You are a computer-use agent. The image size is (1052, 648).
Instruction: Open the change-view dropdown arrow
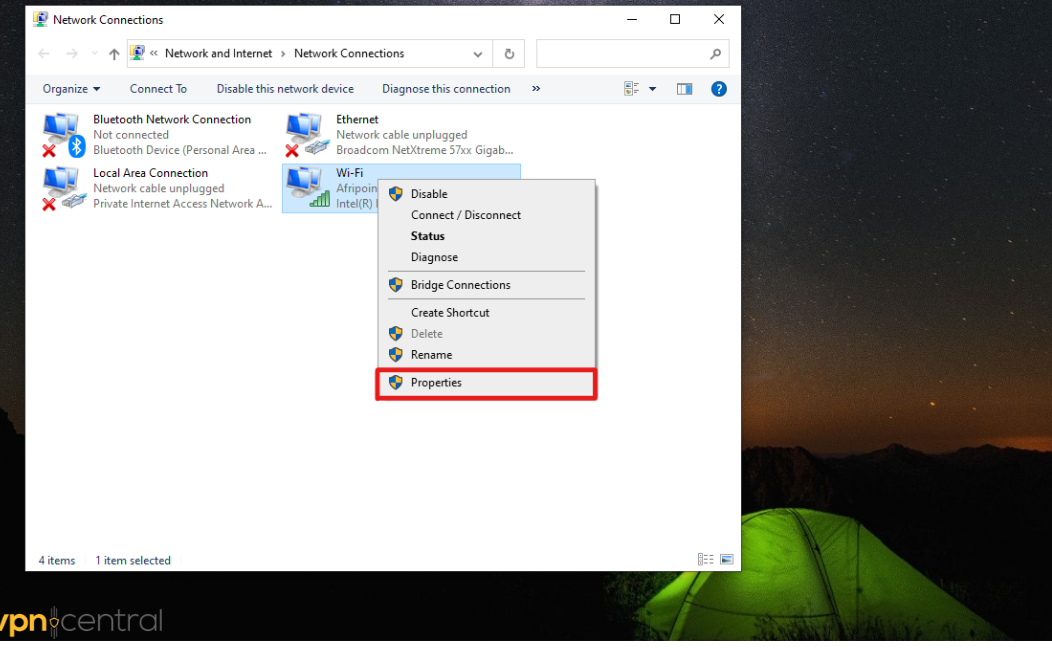tap(652, 88)
